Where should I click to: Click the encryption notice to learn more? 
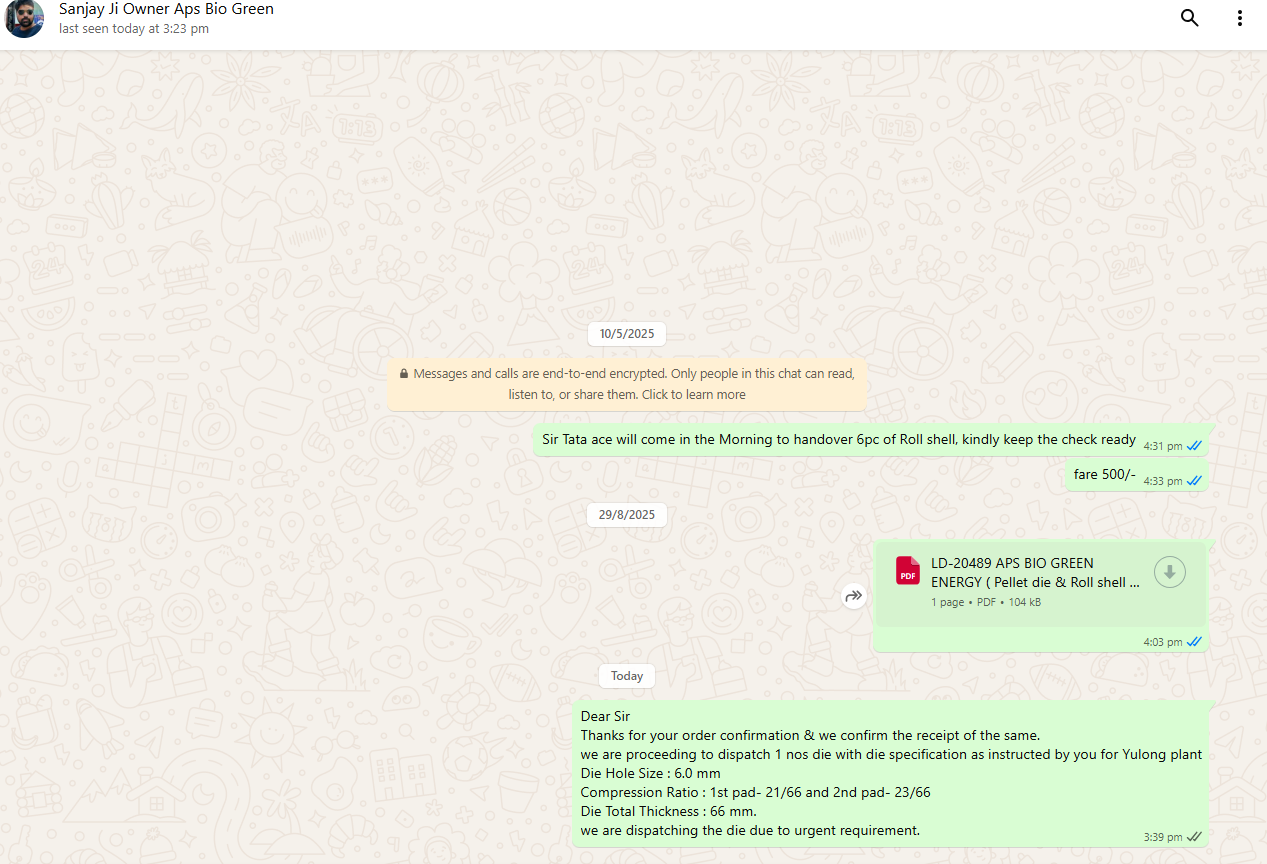pyautogui.click(x=627, y=384)
